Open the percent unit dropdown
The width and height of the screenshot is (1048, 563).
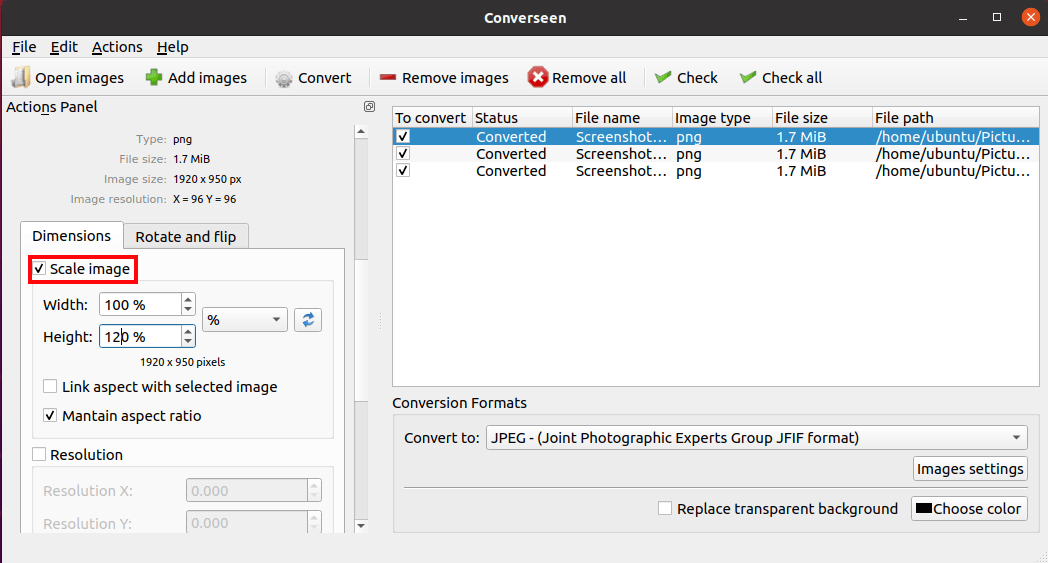[245, 320]
